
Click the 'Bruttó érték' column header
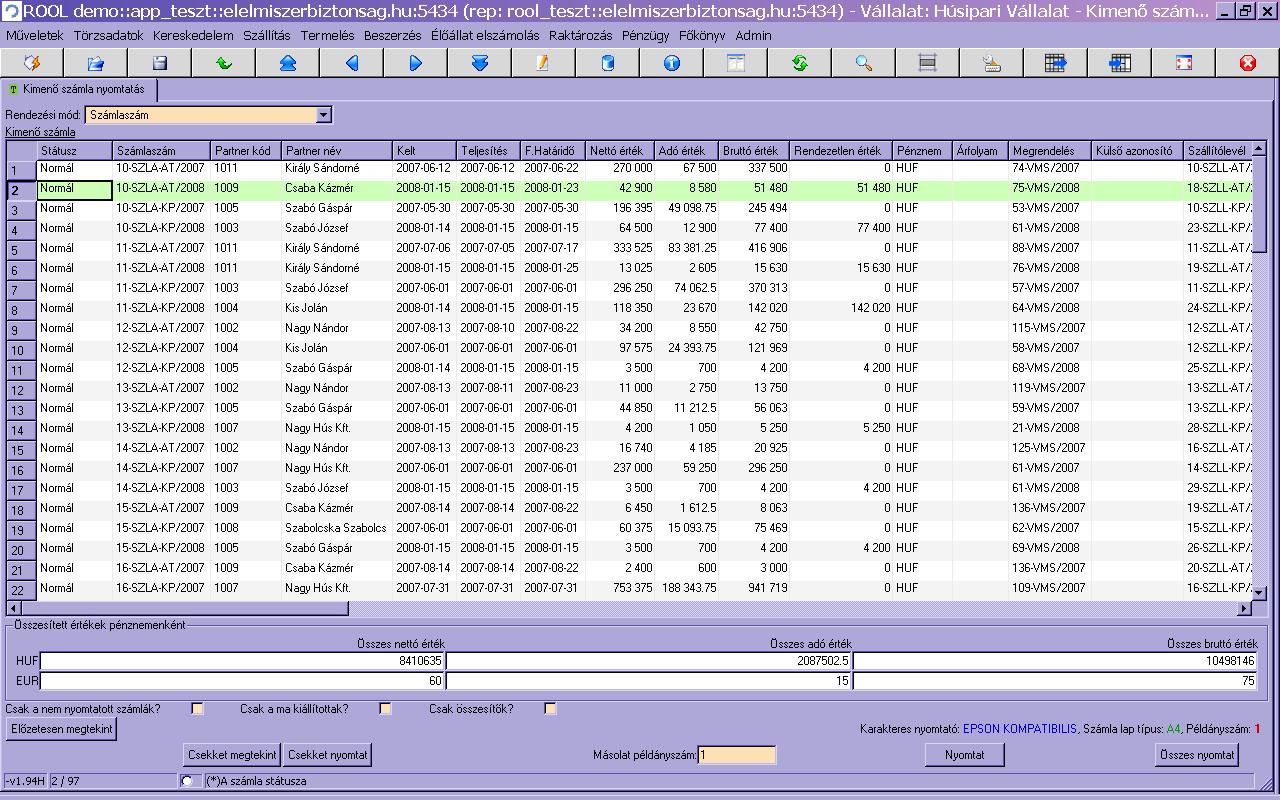(x=755, y=151)
